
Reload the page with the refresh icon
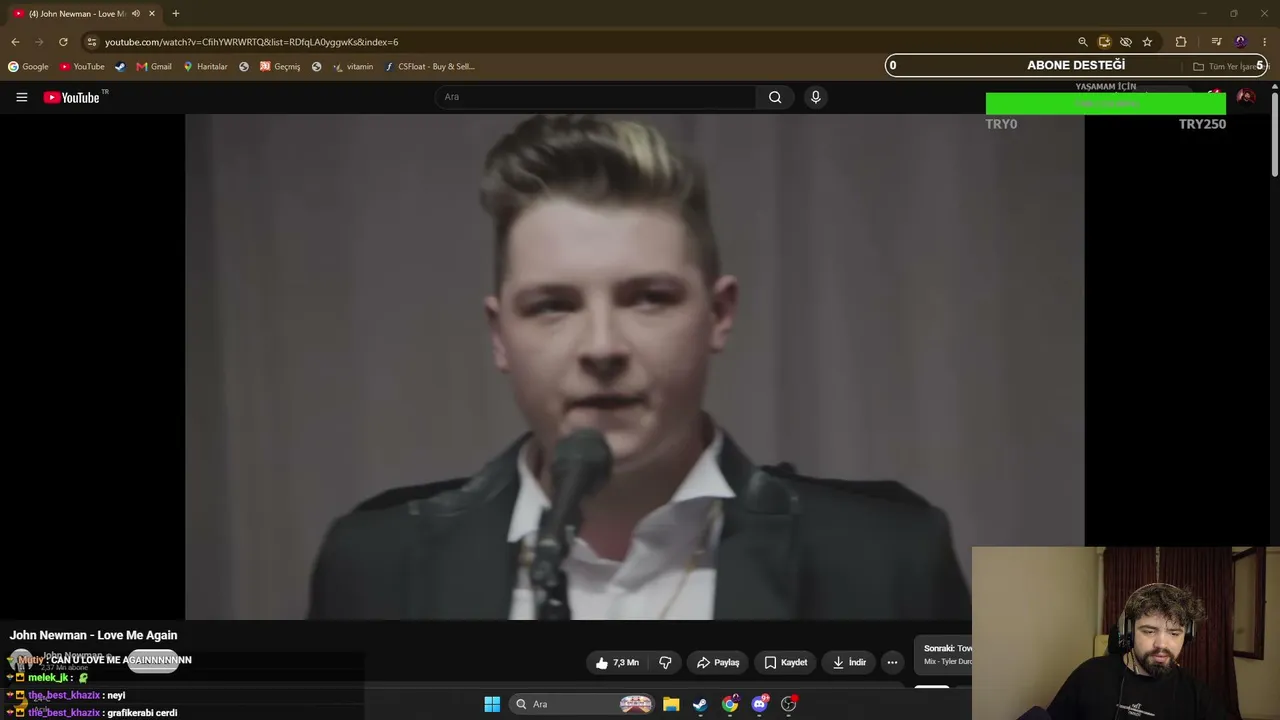pos(63,42)
